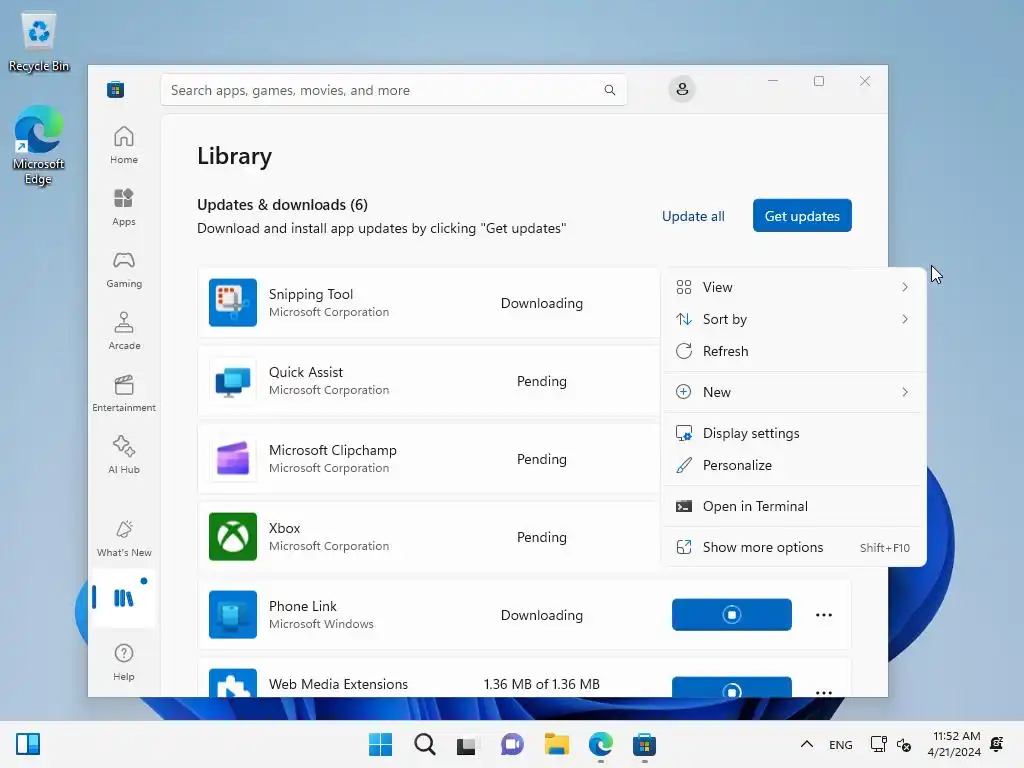The width and height of the screenshot is (1024, 768).
Task: Open the user account profile icon
Action: coord(682,89)
